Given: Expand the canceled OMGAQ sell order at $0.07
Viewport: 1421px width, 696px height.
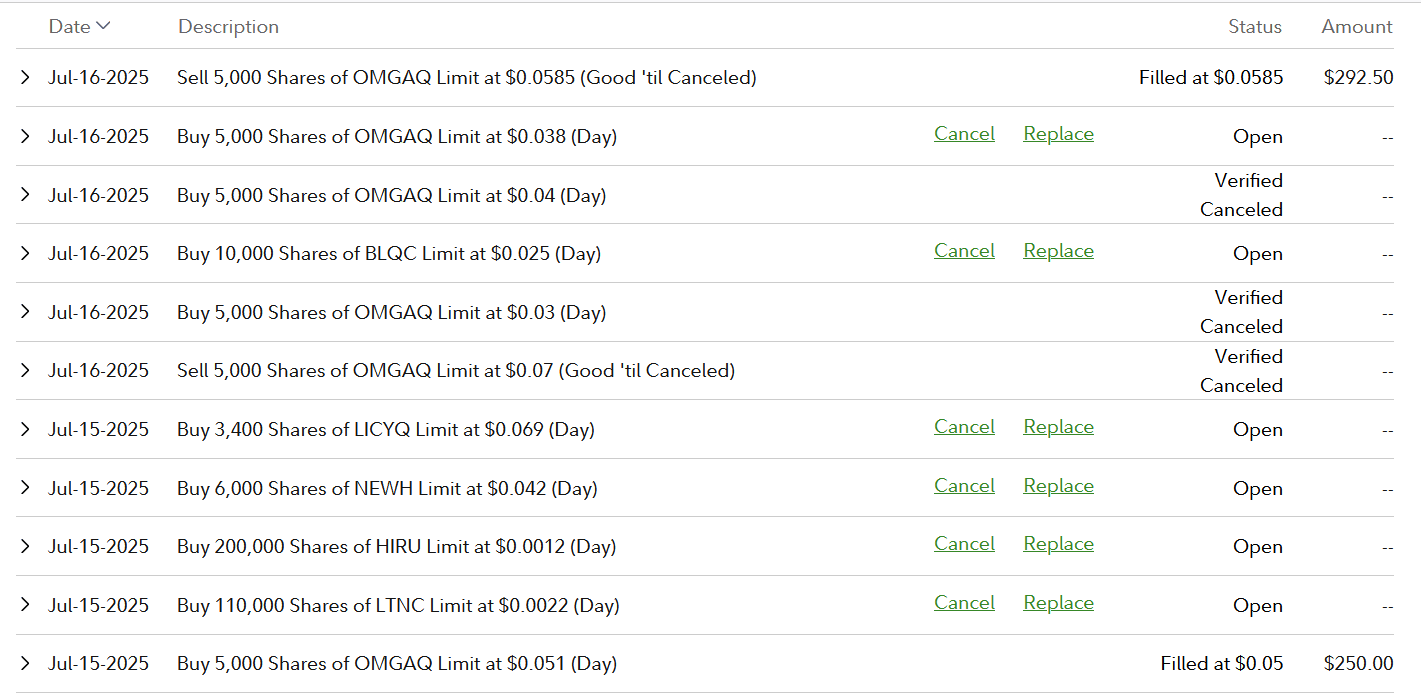Looking at the screenshot, I should [26, 371].
